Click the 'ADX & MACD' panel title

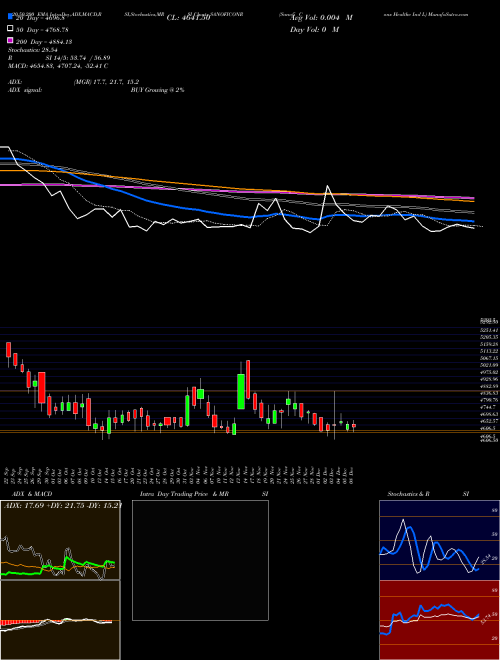tap(32, 494)
